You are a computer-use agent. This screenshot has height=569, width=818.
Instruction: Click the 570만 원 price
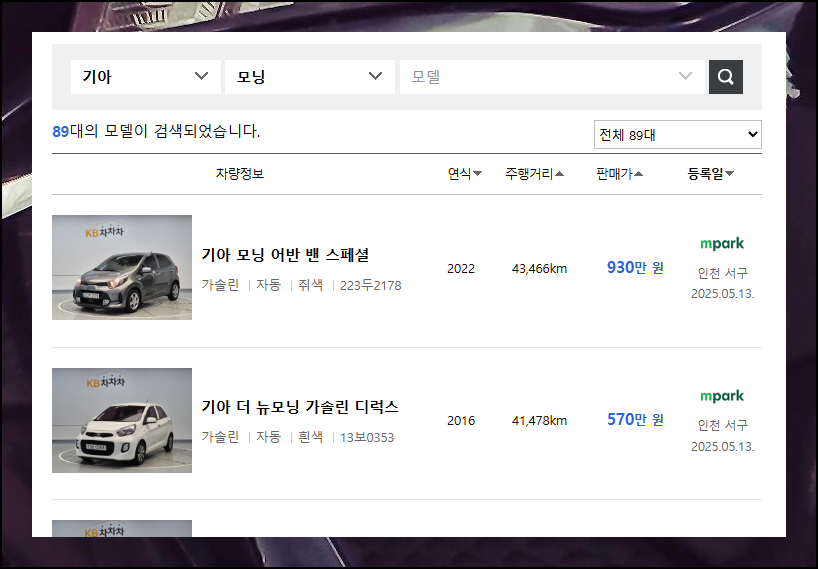635,419
